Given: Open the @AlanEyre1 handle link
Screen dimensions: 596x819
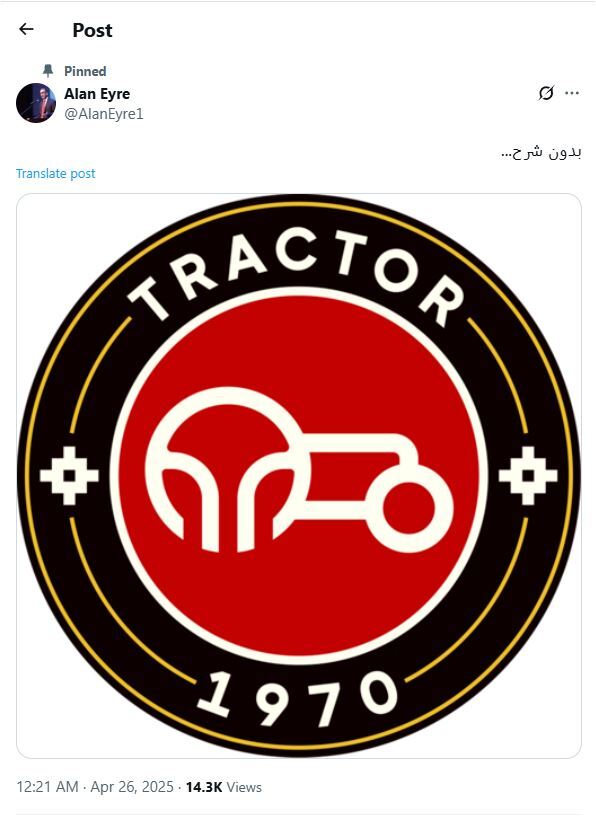Looking at the screenshot, I should coord(103,114).
